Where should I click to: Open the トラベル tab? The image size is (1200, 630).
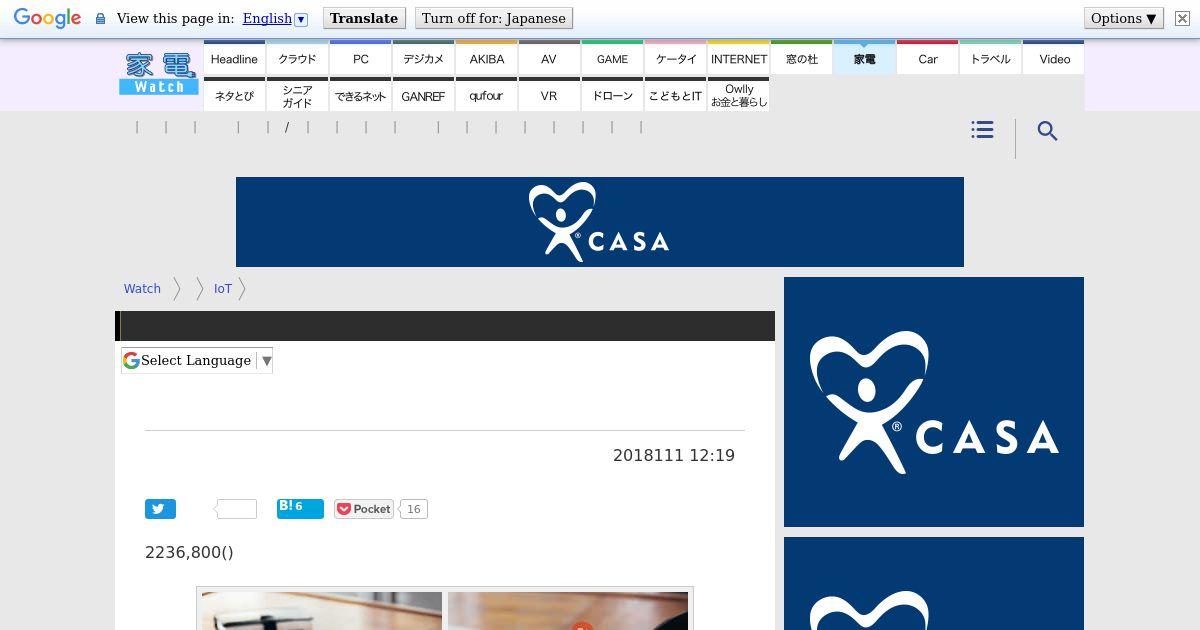(x=990, y=58)
